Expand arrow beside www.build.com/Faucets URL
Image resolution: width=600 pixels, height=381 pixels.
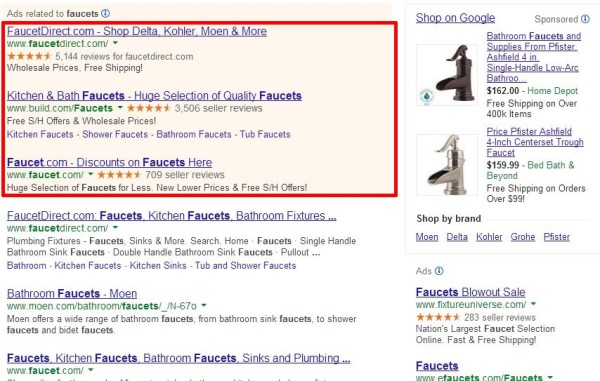coord(120,107)
